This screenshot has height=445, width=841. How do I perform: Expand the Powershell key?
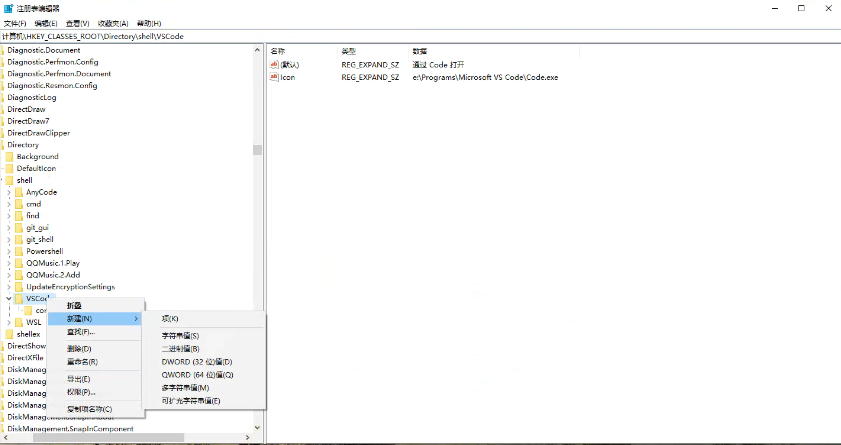(9, 251)
